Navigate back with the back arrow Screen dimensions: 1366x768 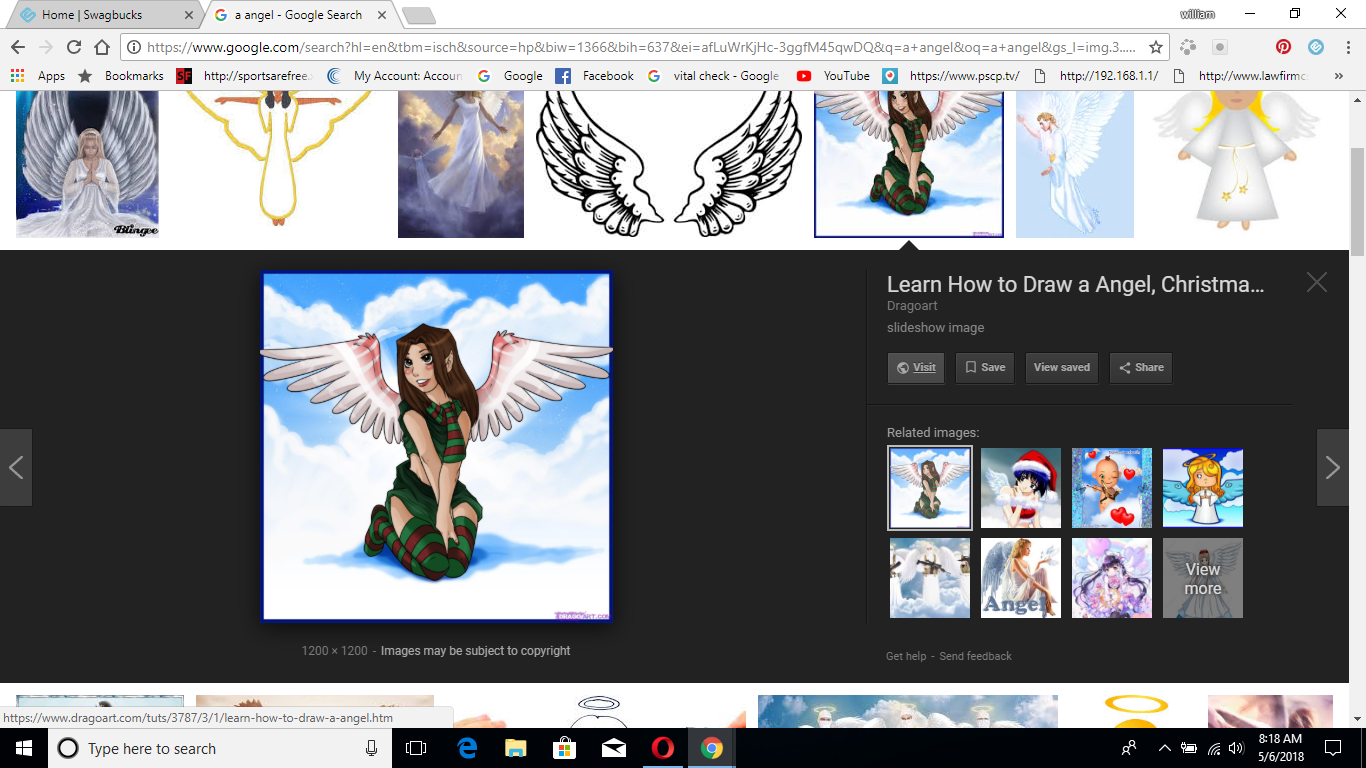pos(17,47)
